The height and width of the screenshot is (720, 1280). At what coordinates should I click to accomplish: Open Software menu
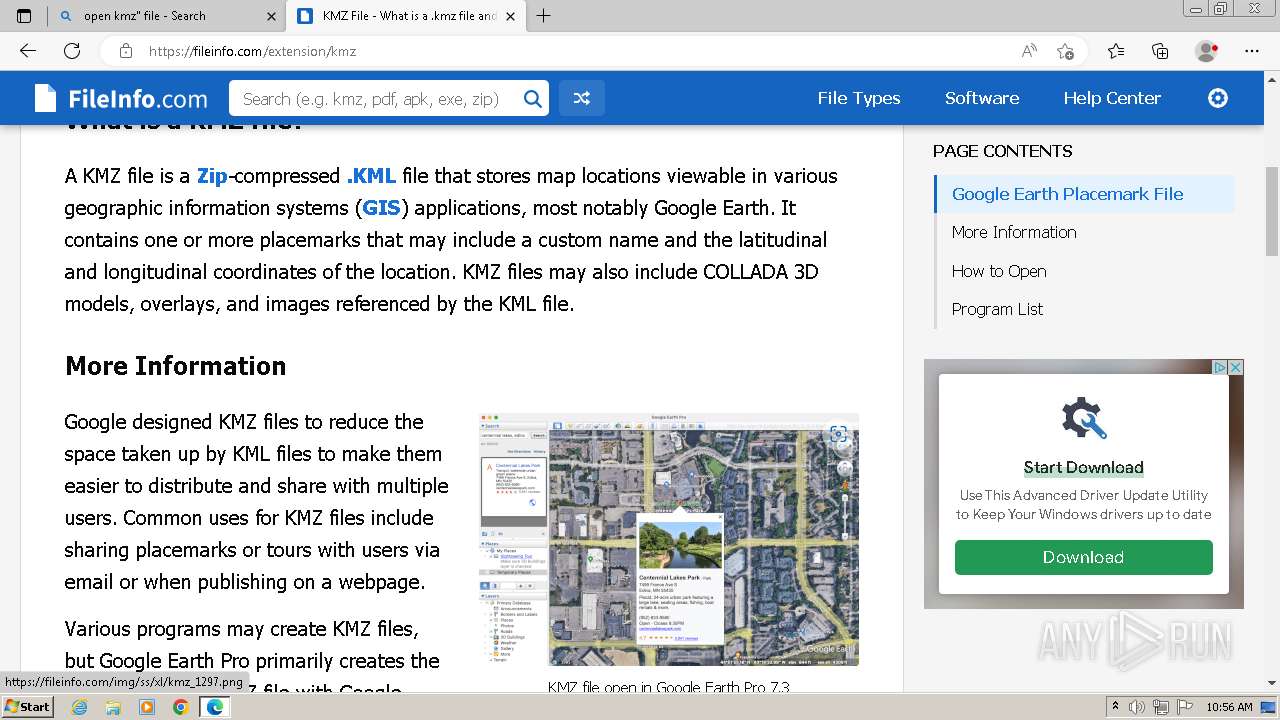tap(982, 98)
